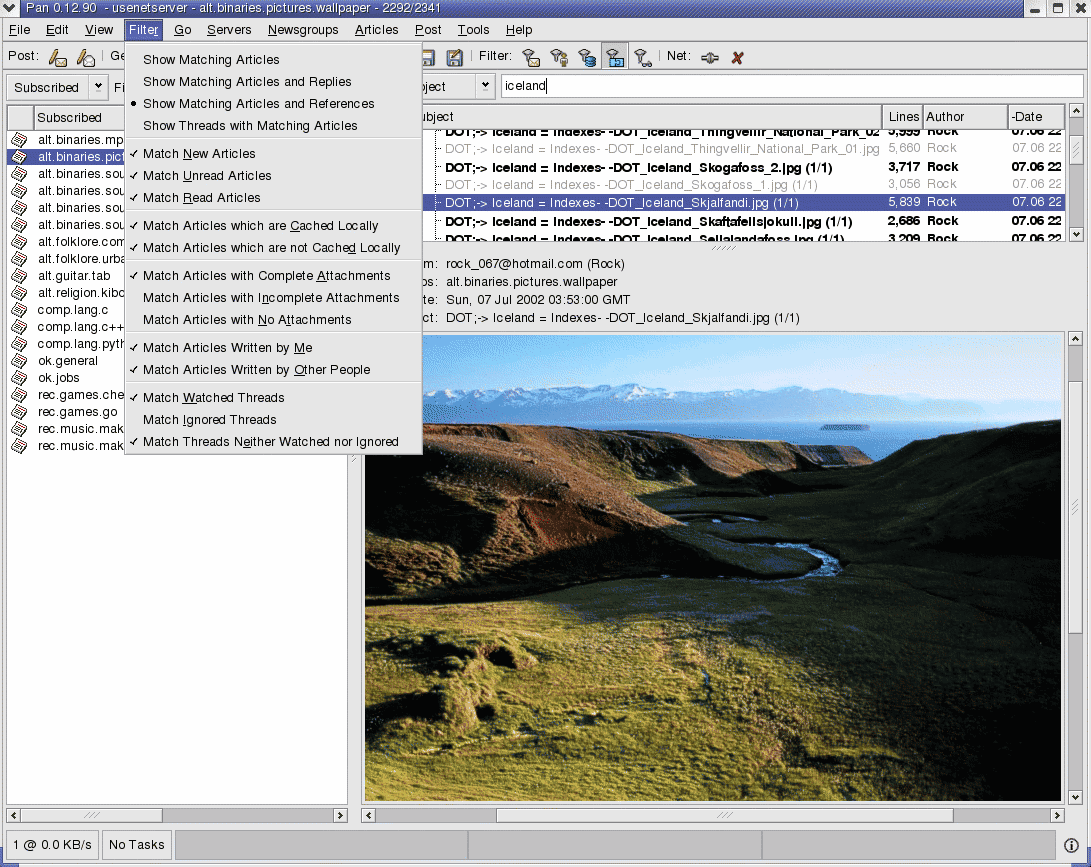The image size is (1091, 867).
Task: Sort articles by Date column header
Action: tap(1036, 117)
